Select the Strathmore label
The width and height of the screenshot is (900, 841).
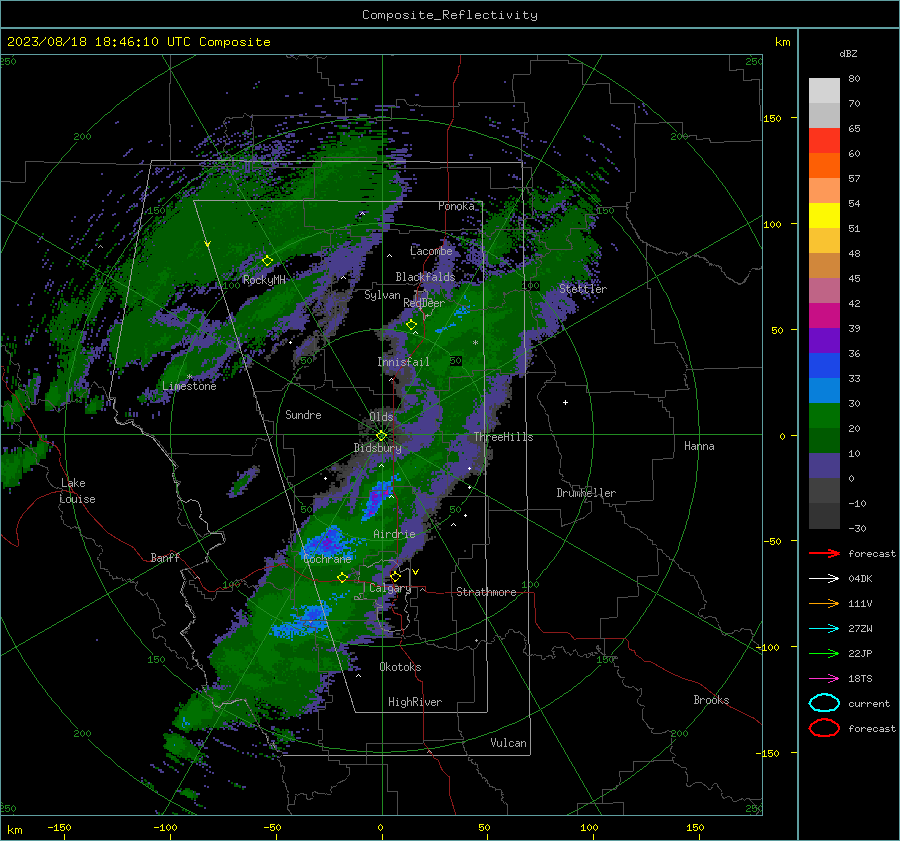pos(486,592)
